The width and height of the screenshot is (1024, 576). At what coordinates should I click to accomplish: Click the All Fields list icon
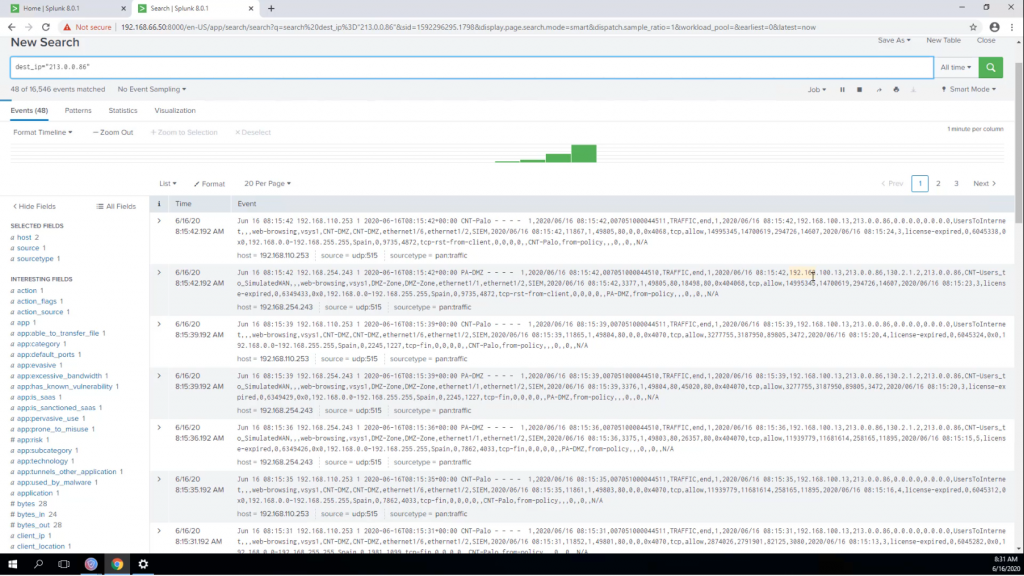pos(100,206)
